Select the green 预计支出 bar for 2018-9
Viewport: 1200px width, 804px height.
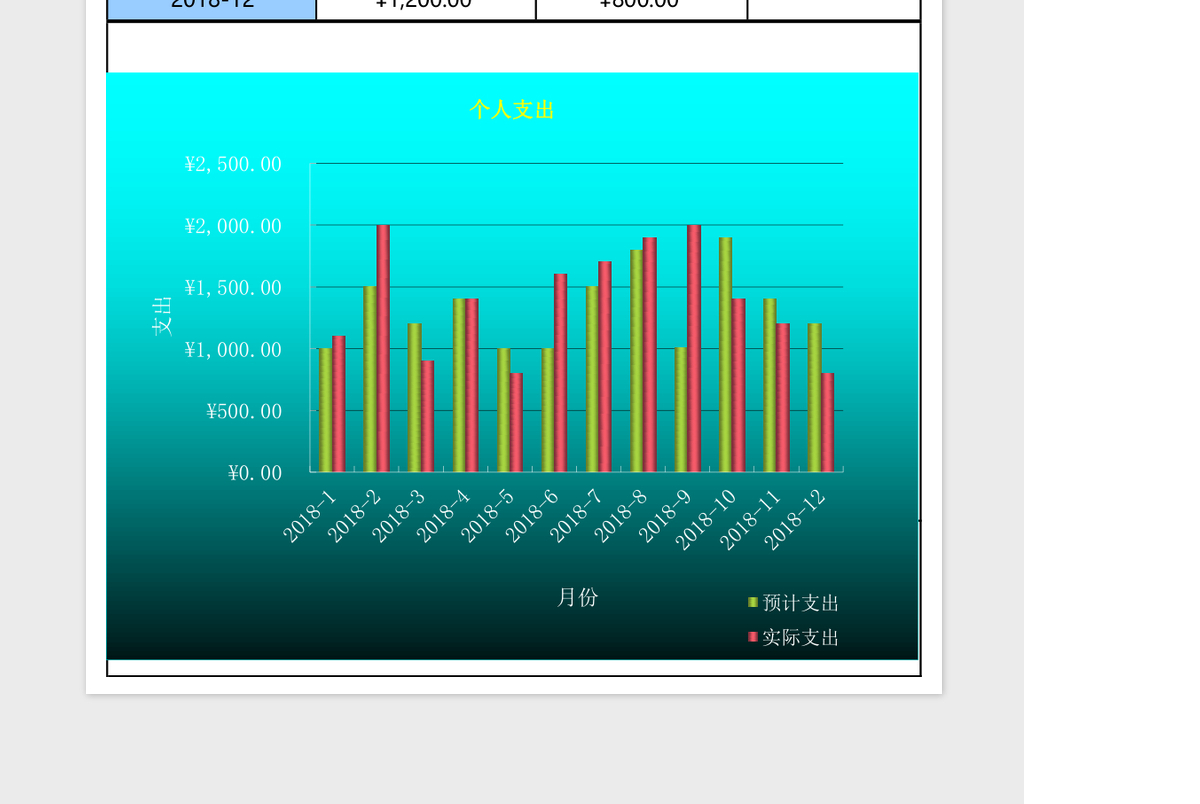[681, 410]
